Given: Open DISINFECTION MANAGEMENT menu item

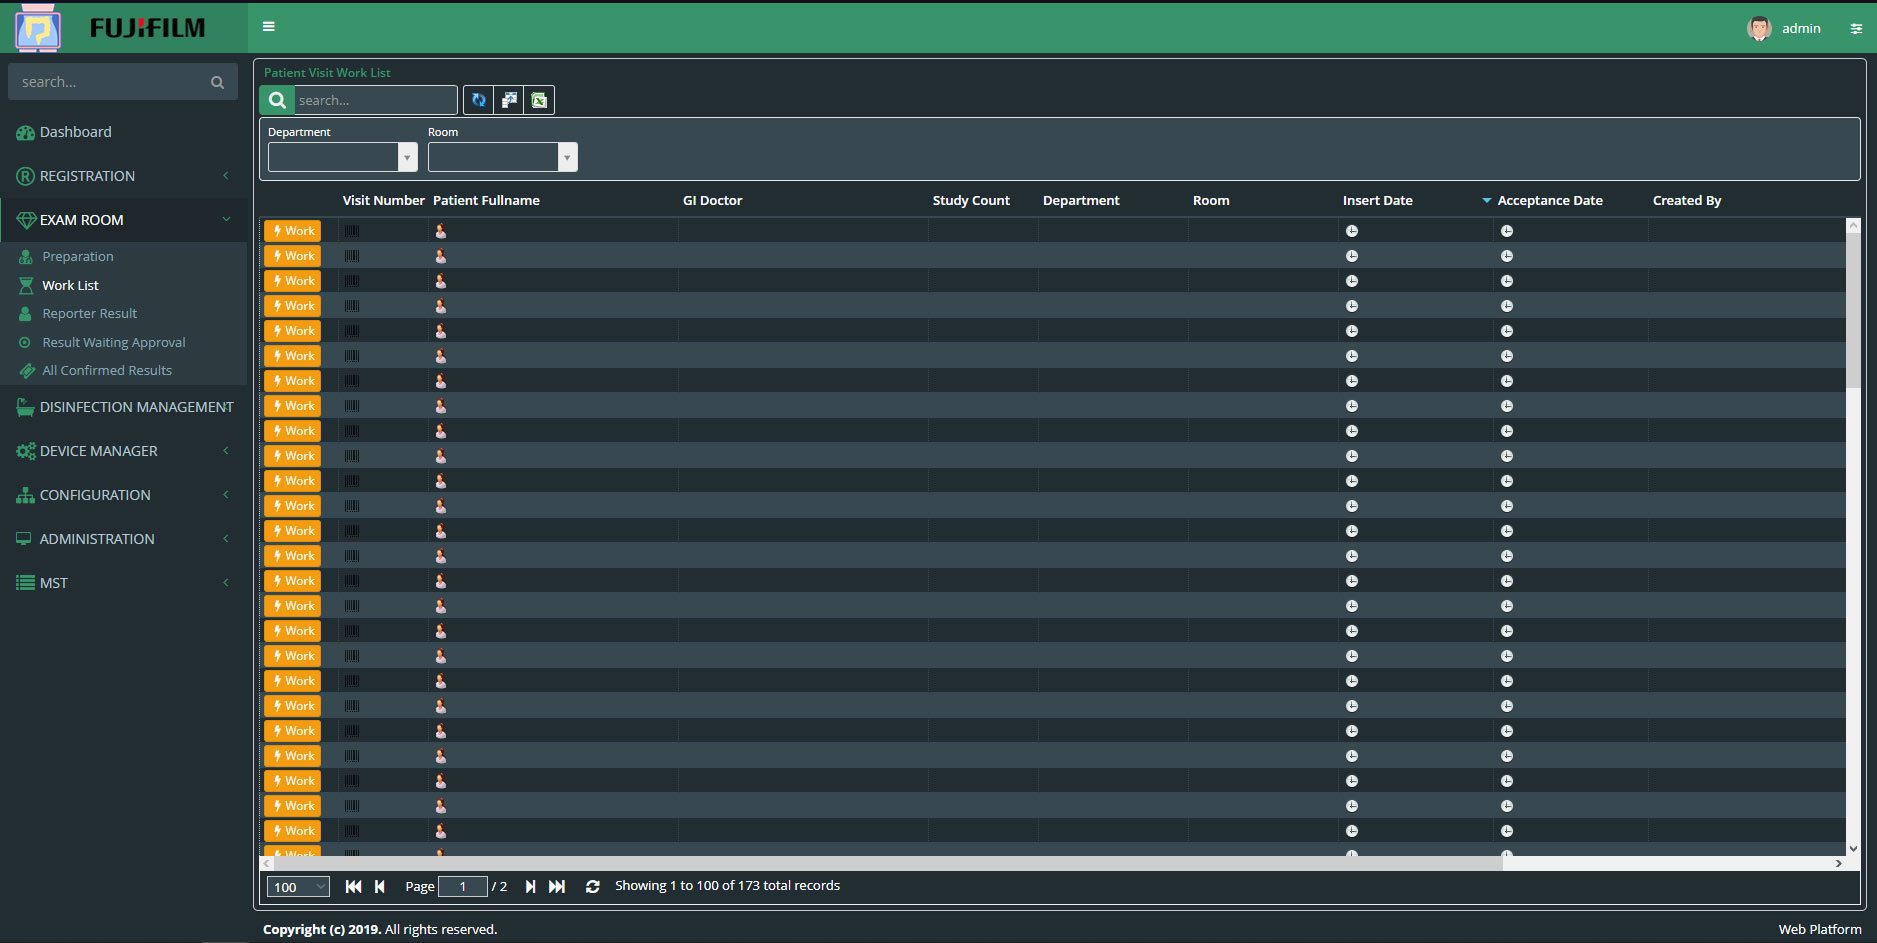Looking at the screenshot, I should (136, 407).
